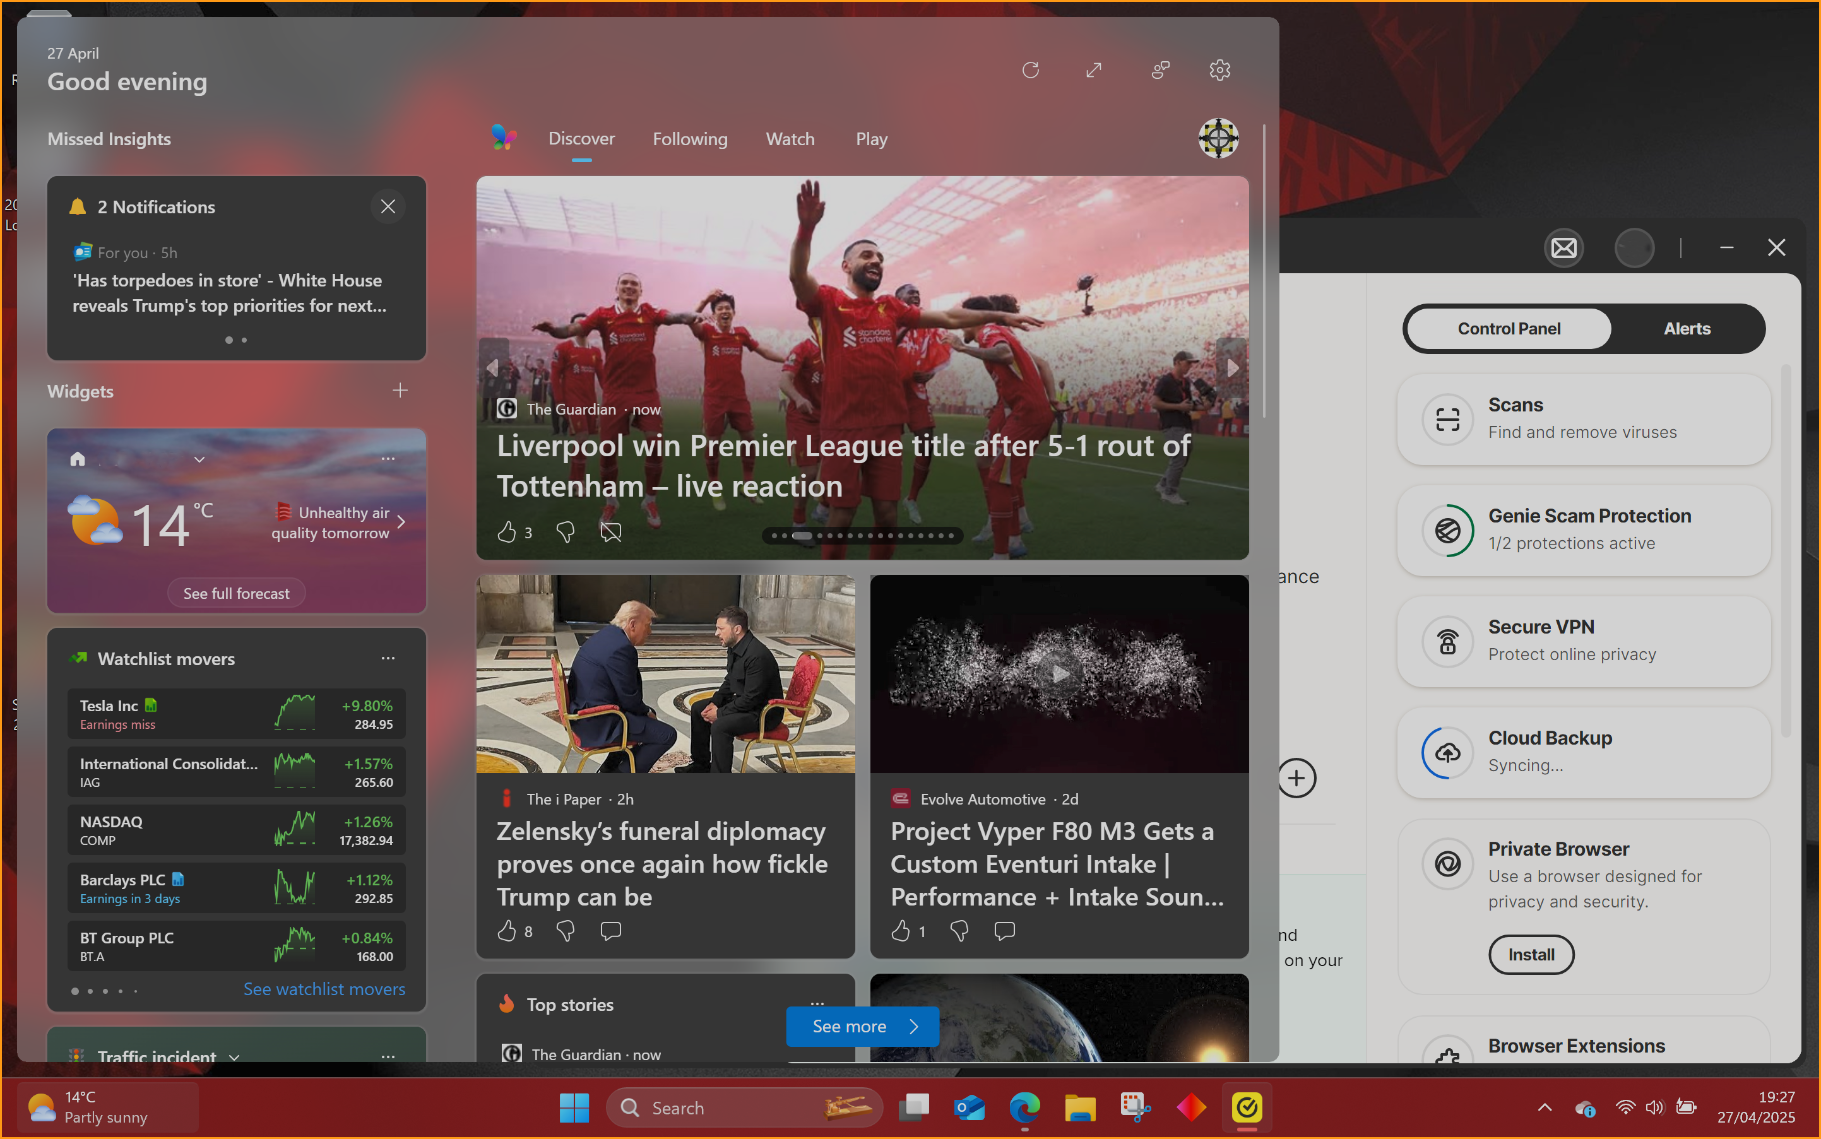Image resolution: width=1821 pixels, height=1139 pixels.
Task: Open widgets settings gear
Action: (1219, 70)
